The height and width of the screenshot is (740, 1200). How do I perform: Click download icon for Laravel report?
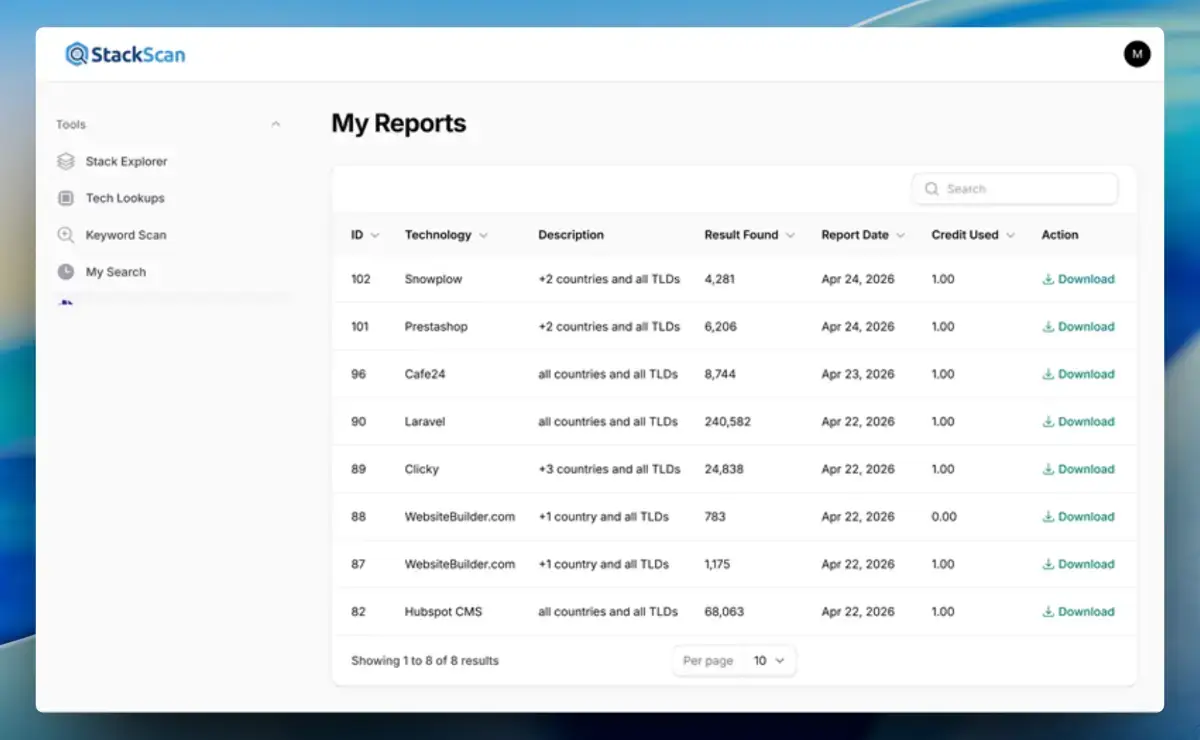pyautogui.click(x=1048, y=422)
